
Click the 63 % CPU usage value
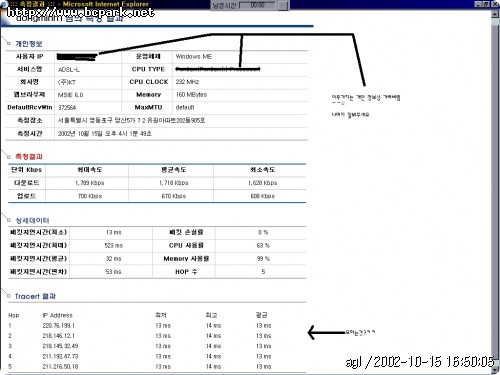[x=263, y=246]
